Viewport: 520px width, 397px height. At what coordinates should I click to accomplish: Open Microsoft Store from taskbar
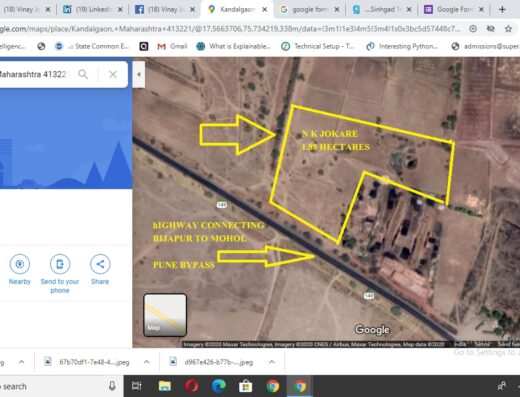point(246,386)
